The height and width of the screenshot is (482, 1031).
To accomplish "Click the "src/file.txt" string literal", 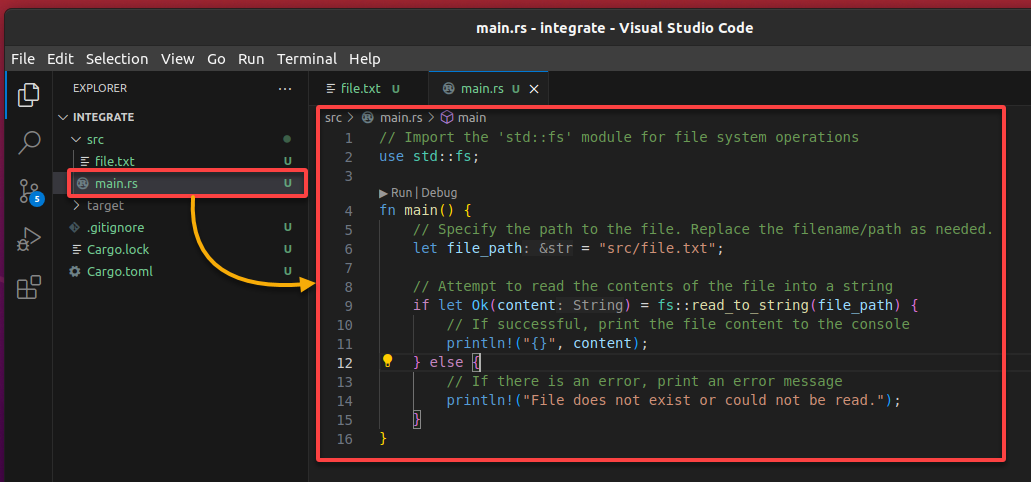I will [658, 249].
